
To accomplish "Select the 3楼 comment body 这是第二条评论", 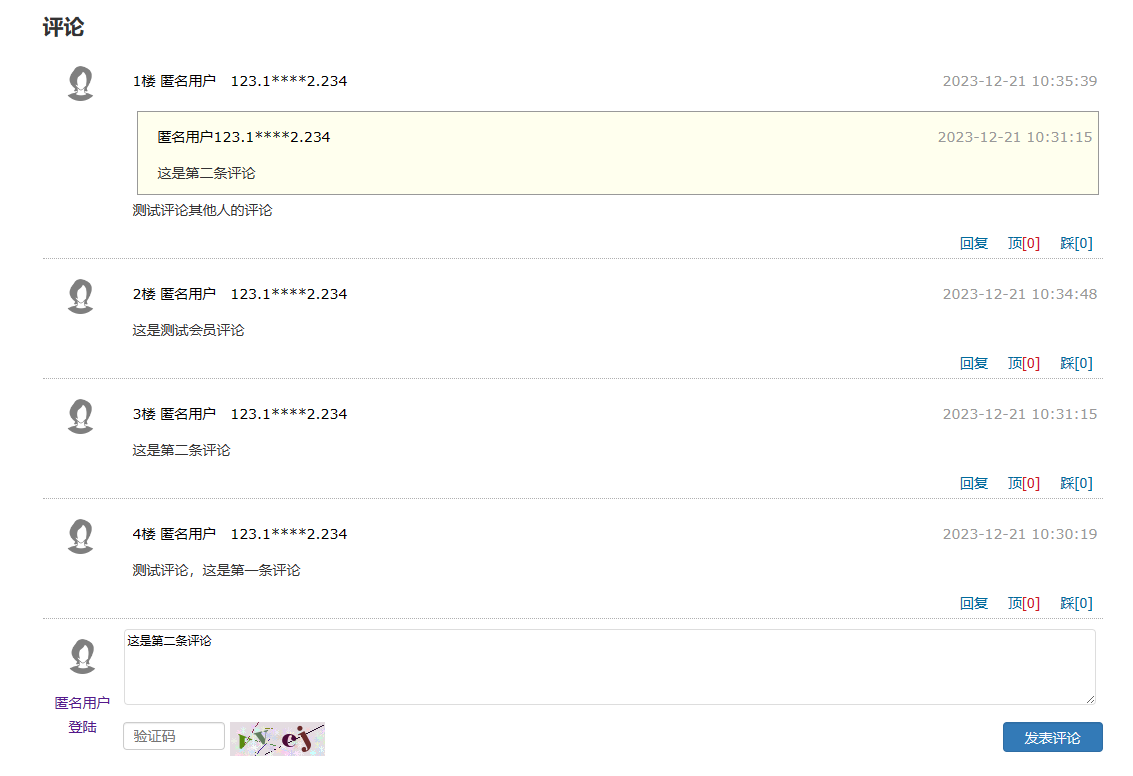I will (x=181, y=450).
